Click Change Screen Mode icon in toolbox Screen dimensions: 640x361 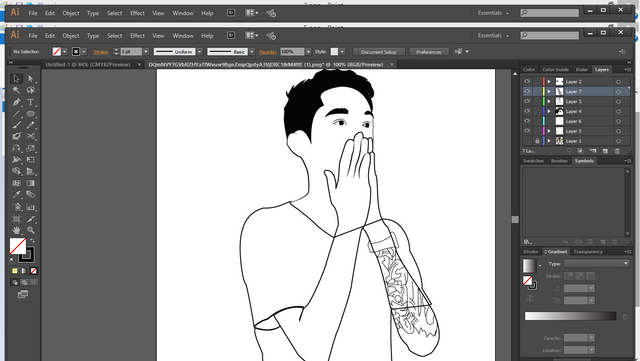click(23, 294)
